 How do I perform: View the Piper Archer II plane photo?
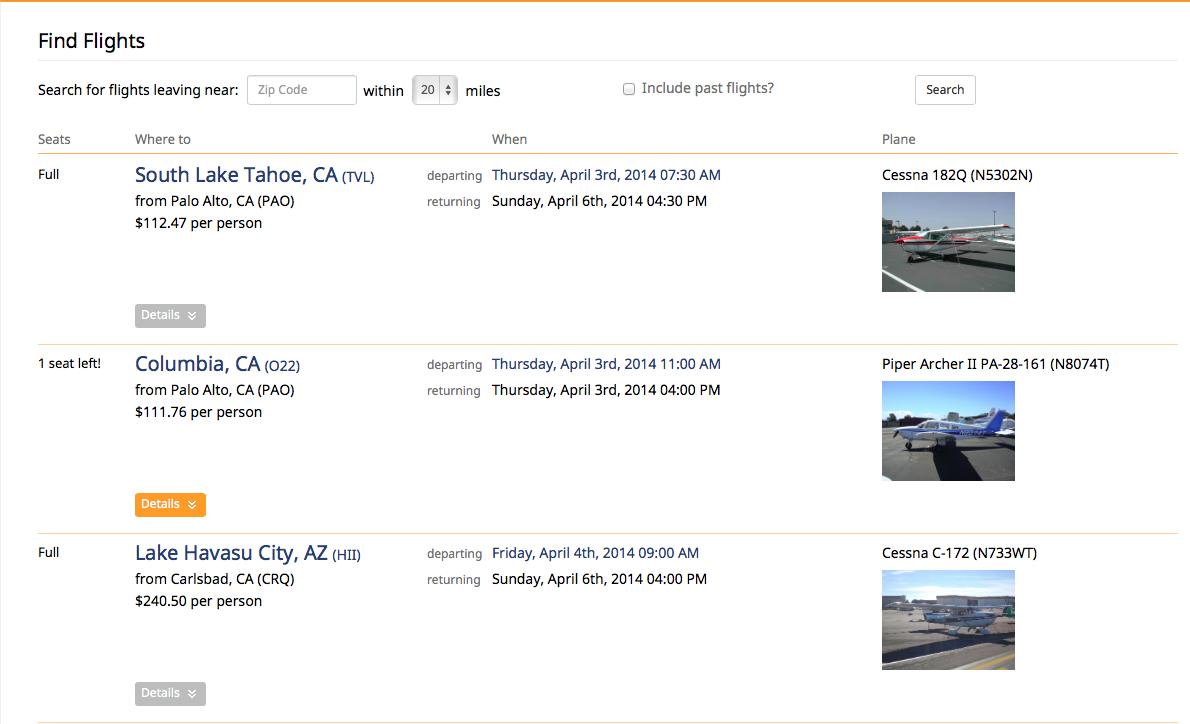948,431
